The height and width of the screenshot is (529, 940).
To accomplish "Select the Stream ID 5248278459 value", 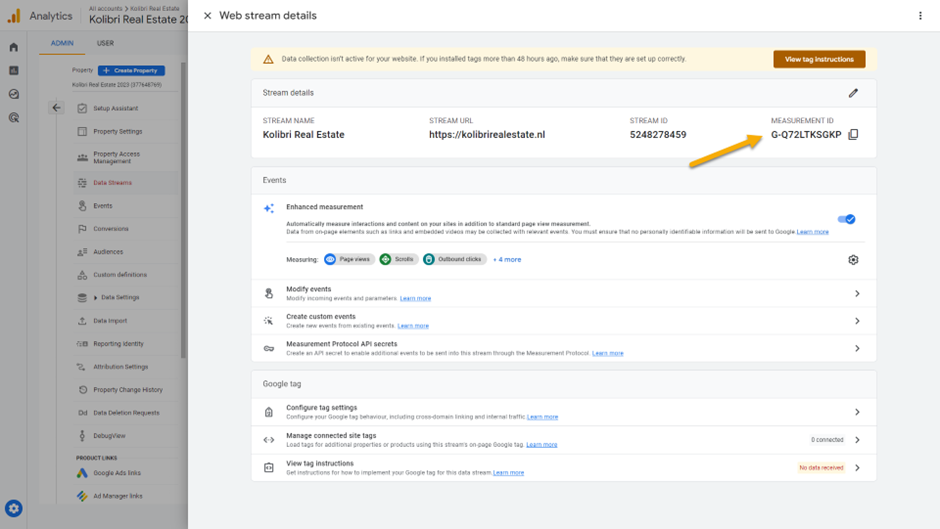I will (x=658, y=134).
